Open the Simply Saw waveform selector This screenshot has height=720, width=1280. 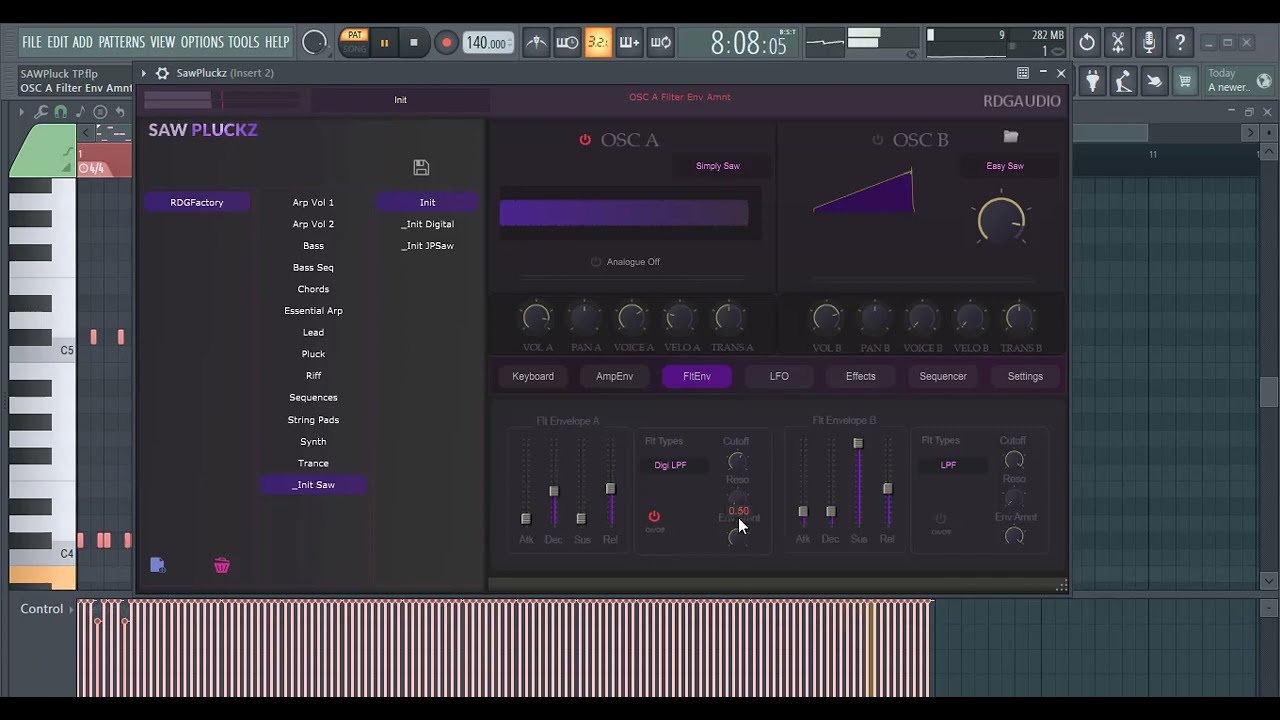click(x=717, y=166)
